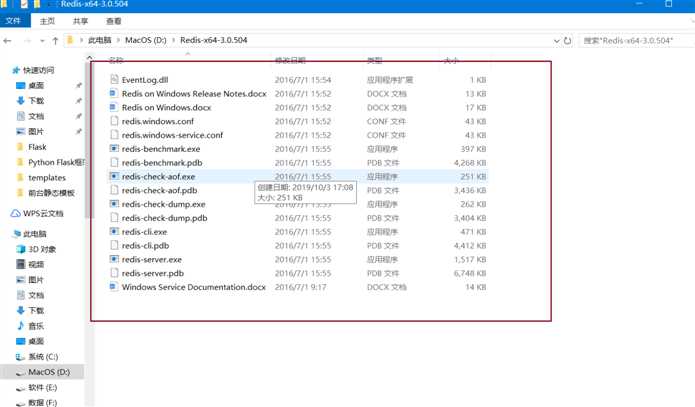Click MacOS (D:) in address path
The image size is (695, 407).
[x=145, y=40]
